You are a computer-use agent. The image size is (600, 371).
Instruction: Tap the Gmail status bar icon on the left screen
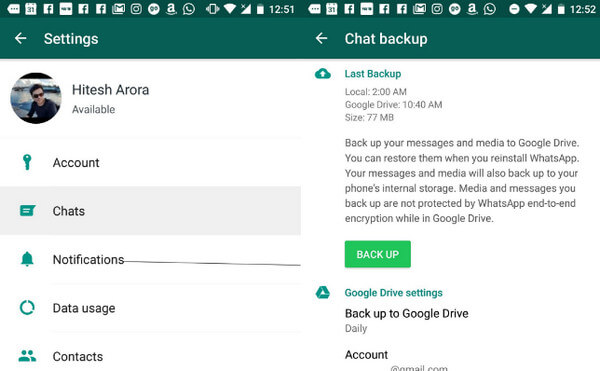(x=118, y=9)
